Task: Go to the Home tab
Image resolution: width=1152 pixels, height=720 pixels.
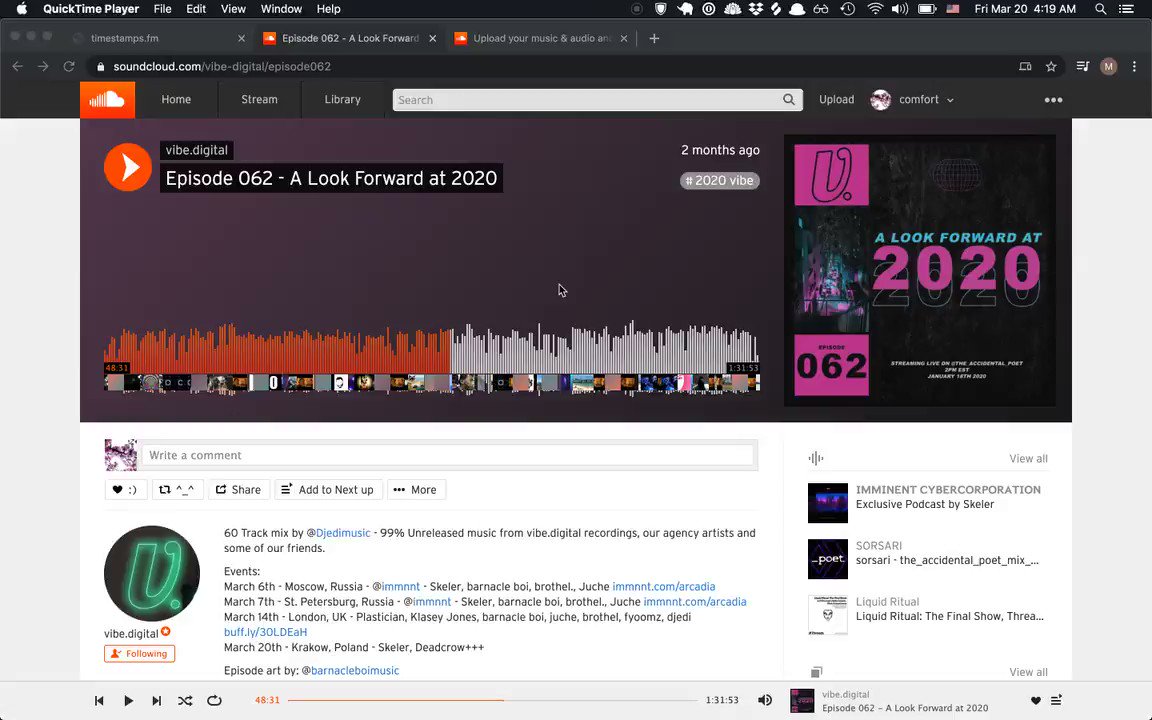Action: tap(176, 100)
